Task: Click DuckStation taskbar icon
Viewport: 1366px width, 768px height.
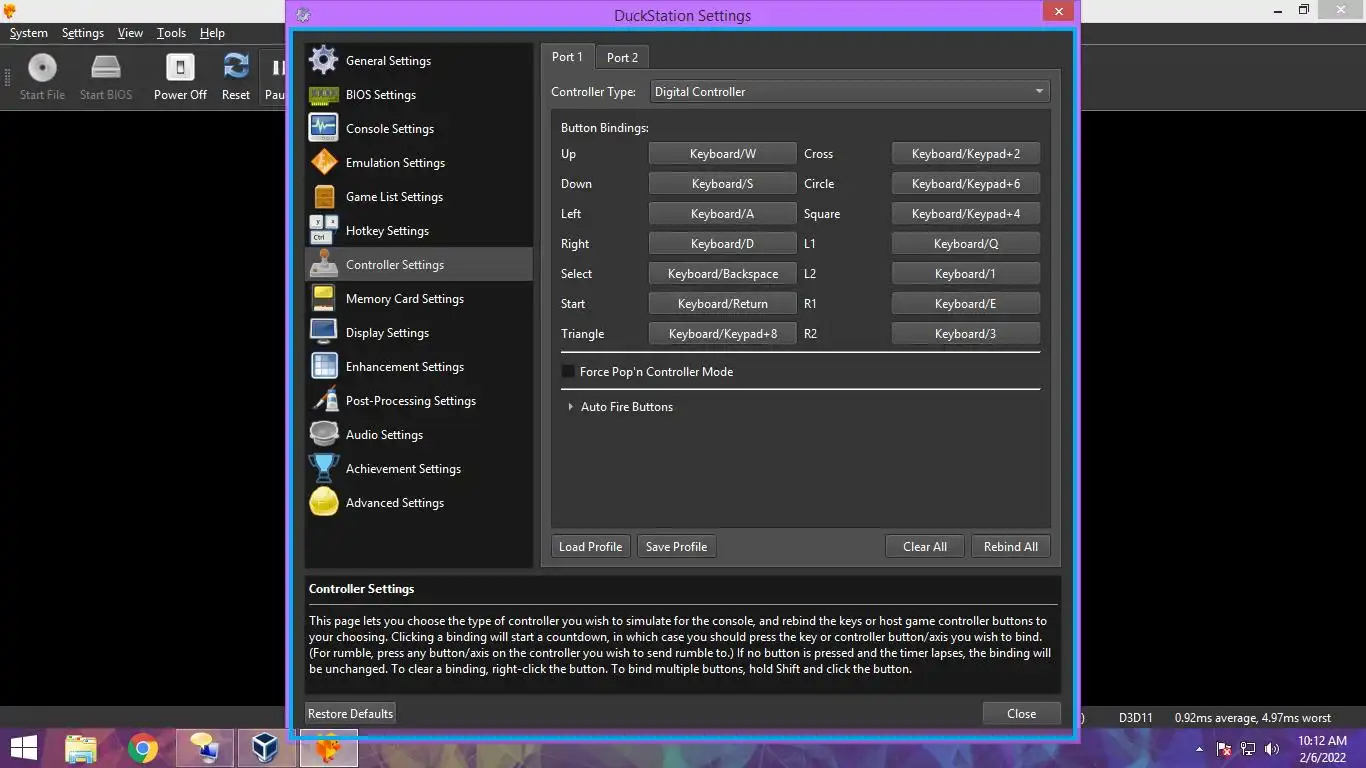Action: pyautogui.click(x=328, y=748)
